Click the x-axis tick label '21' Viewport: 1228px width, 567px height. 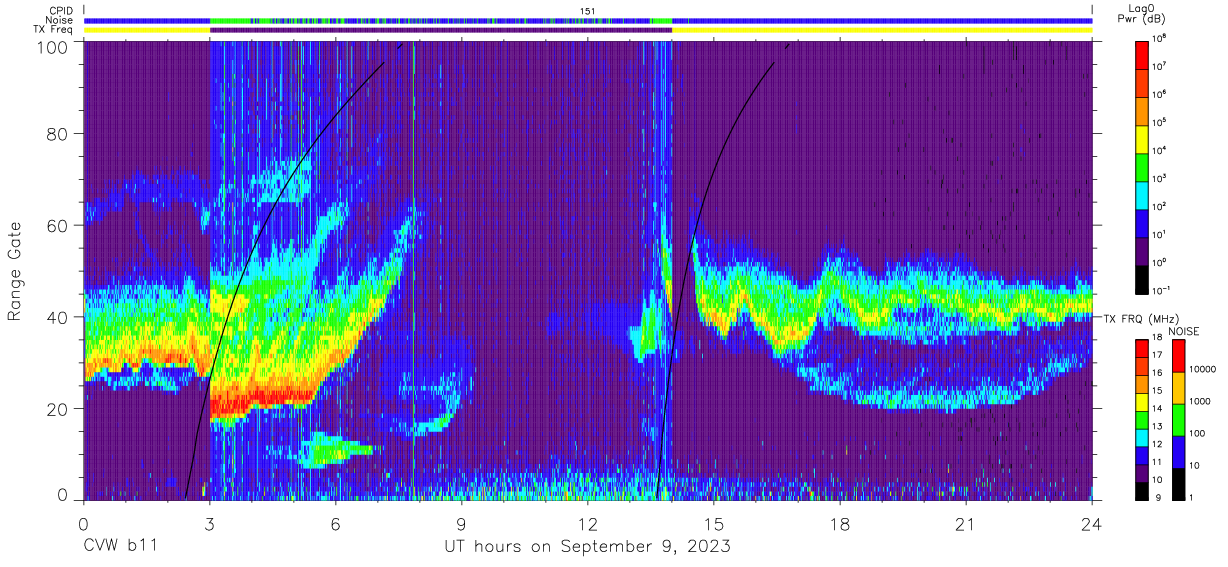(966, 523)
